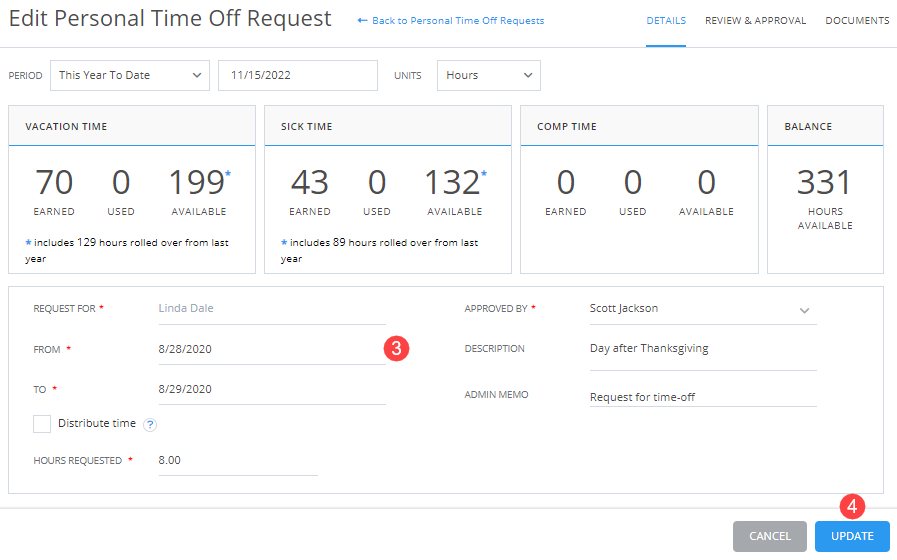Open the Review & Approval tab
Image resolution: width=897 pixels, height=560 pixels.
pyautogui.click(x=755, y=21)
